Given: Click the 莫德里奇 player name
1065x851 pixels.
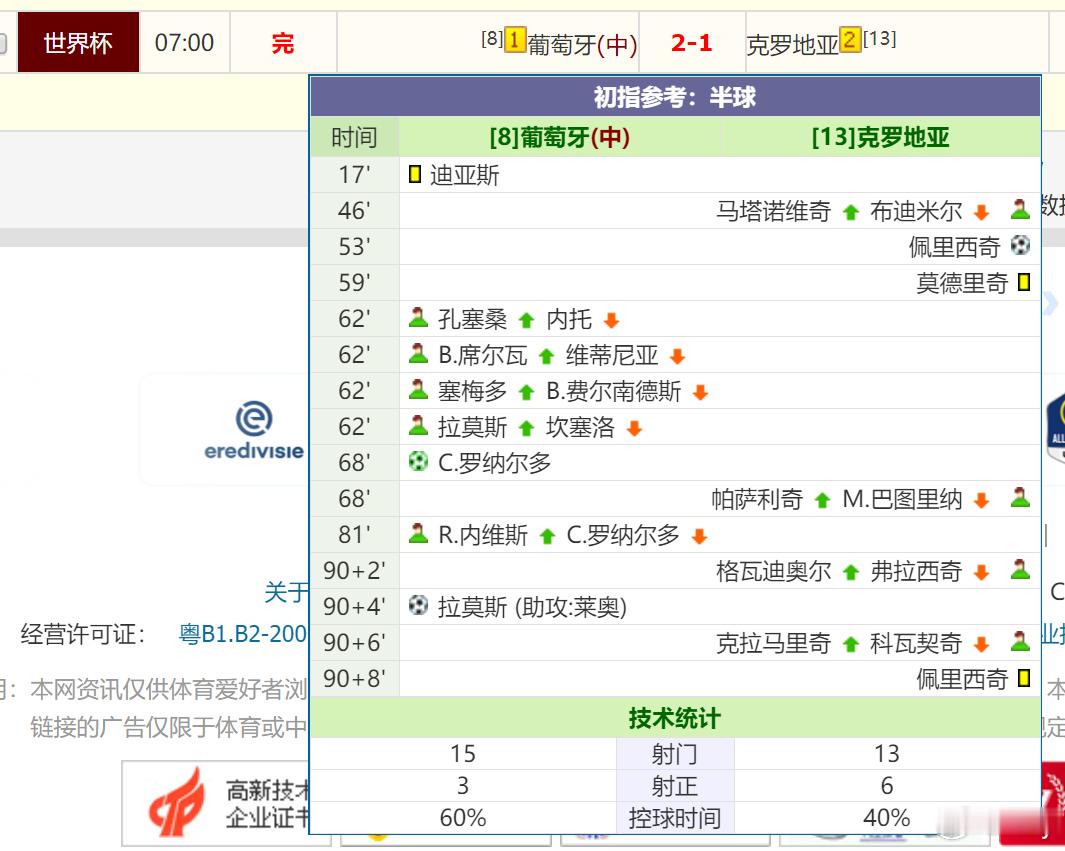Looking at the screenshot, I should 962,283.
